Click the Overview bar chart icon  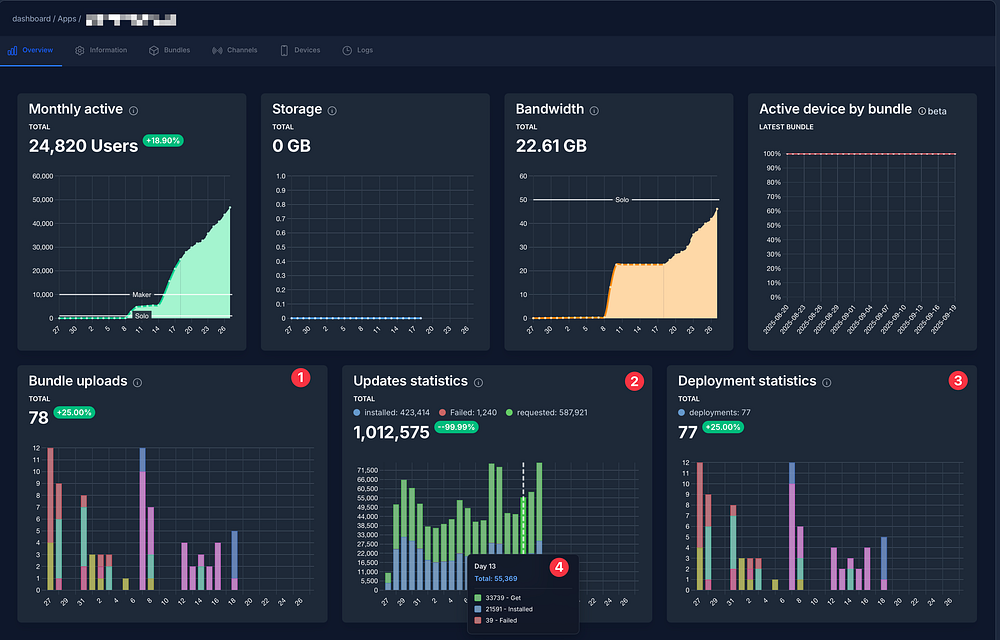click(12, 50)
